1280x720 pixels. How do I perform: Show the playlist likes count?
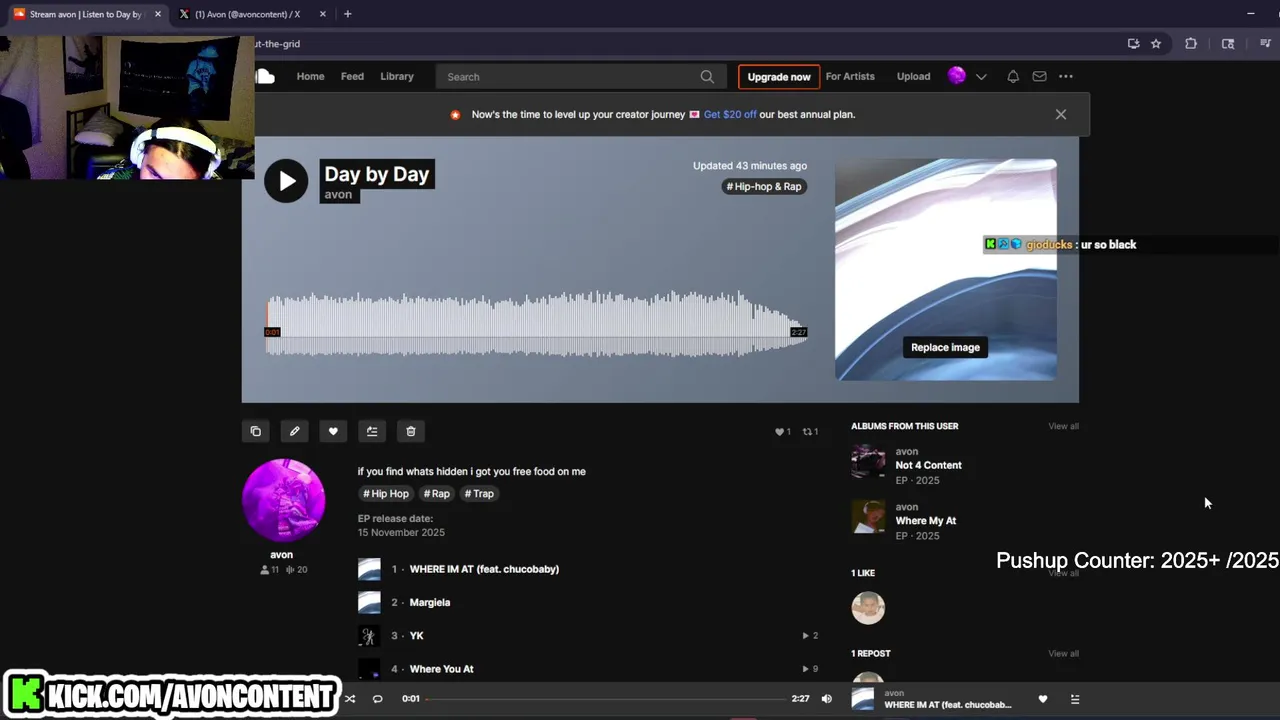pyautogui.click(x=783, y=432)
